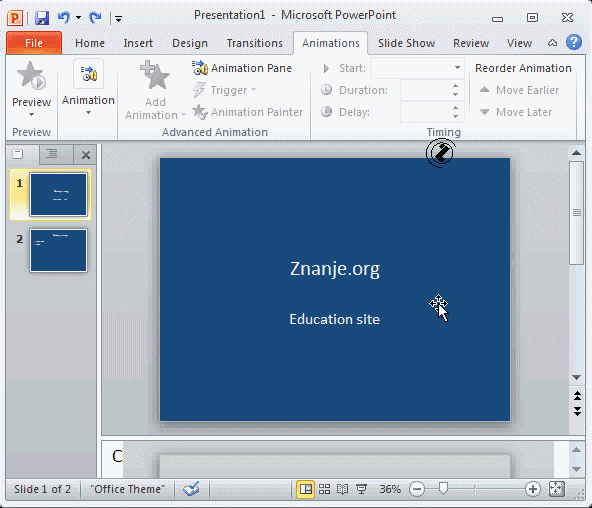Fit the slide to the current window
Image resolution: width=592 pixels, height=508 pixels.
(557, 489)
